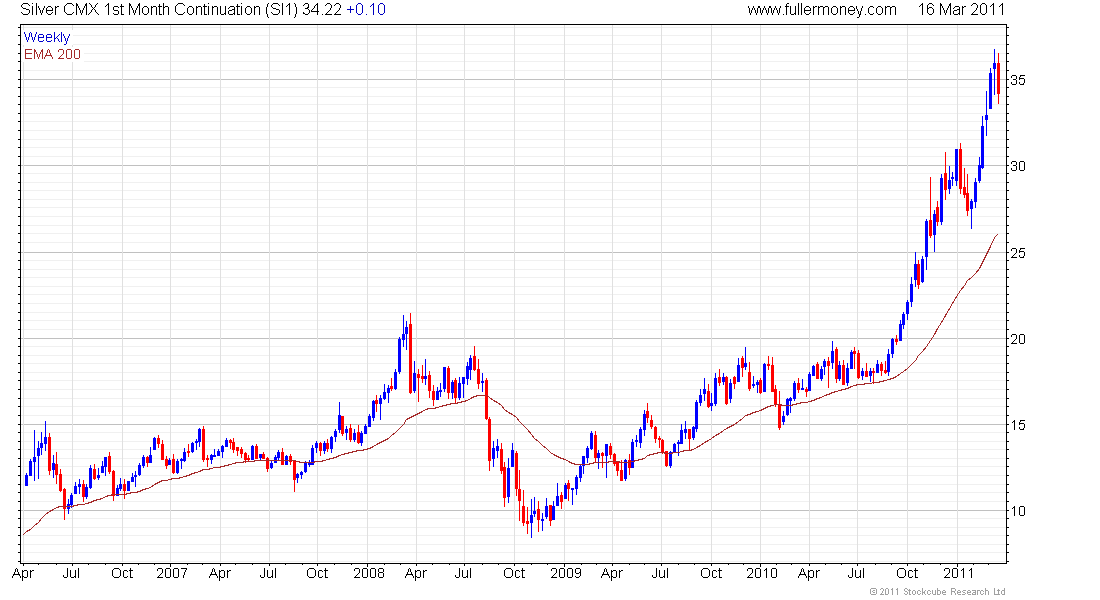The width and height of the screenshot is (1100, 600).
Task: Click the copyright '2011 Stockcube Research Ltd' text
Action: pos(937,592)
